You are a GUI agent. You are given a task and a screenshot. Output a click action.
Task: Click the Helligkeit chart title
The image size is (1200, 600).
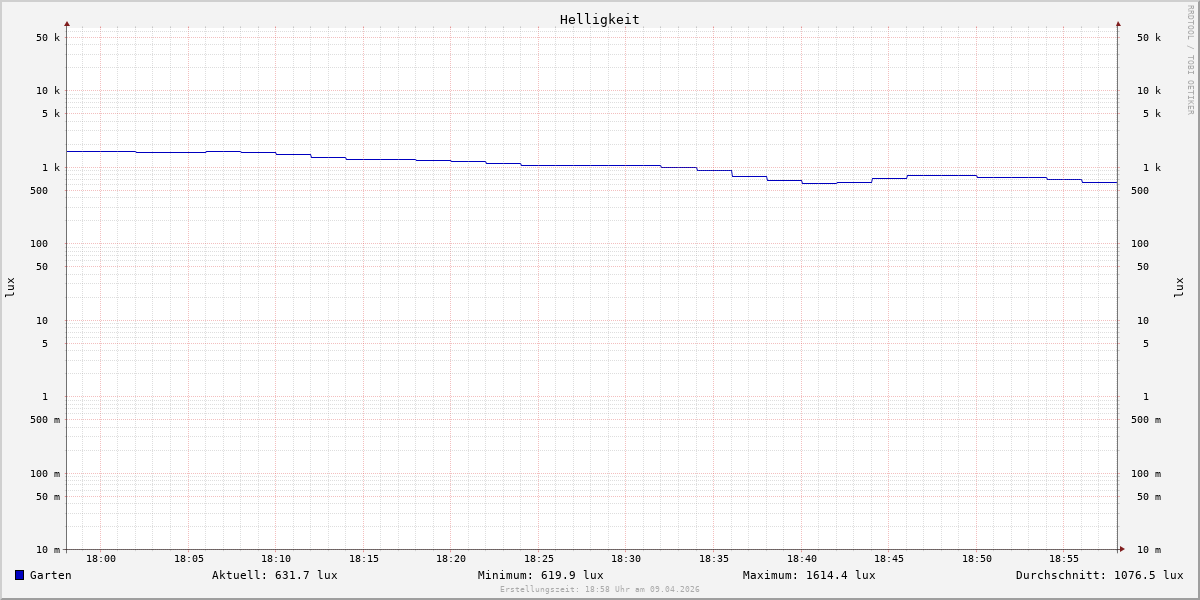(599, 19)
